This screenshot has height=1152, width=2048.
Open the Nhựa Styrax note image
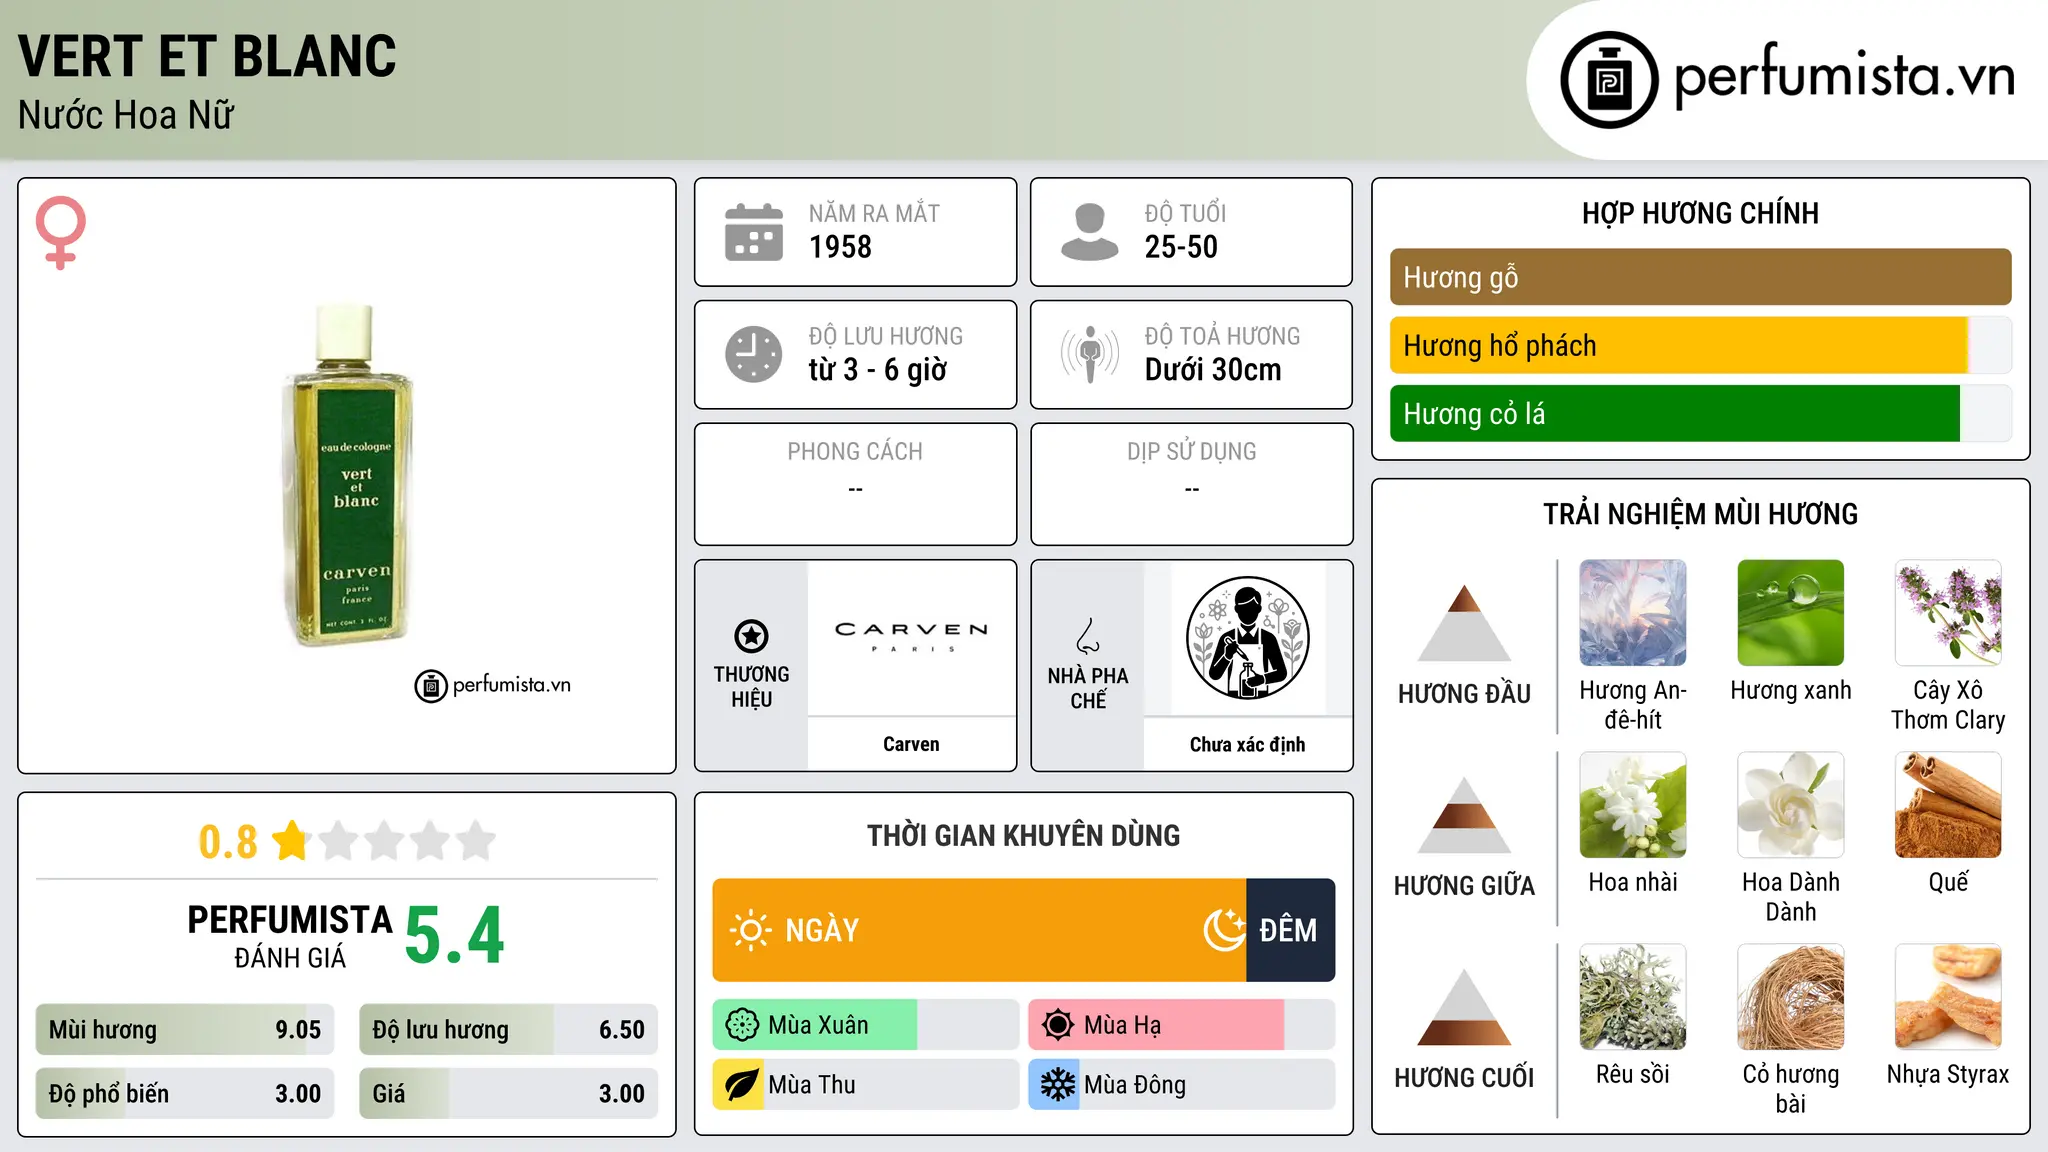(x=1948, y=997)
